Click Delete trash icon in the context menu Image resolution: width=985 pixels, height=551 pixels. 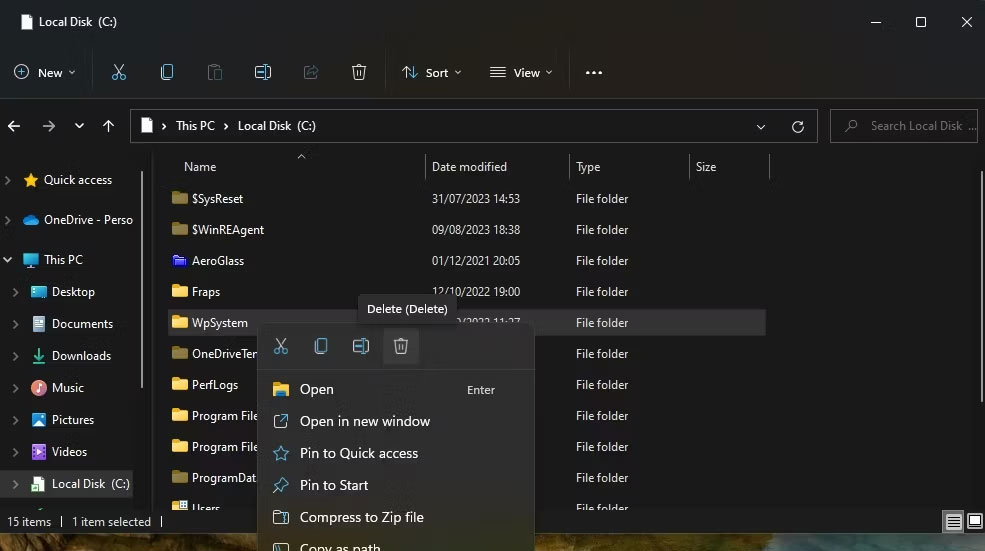point(401,346)
